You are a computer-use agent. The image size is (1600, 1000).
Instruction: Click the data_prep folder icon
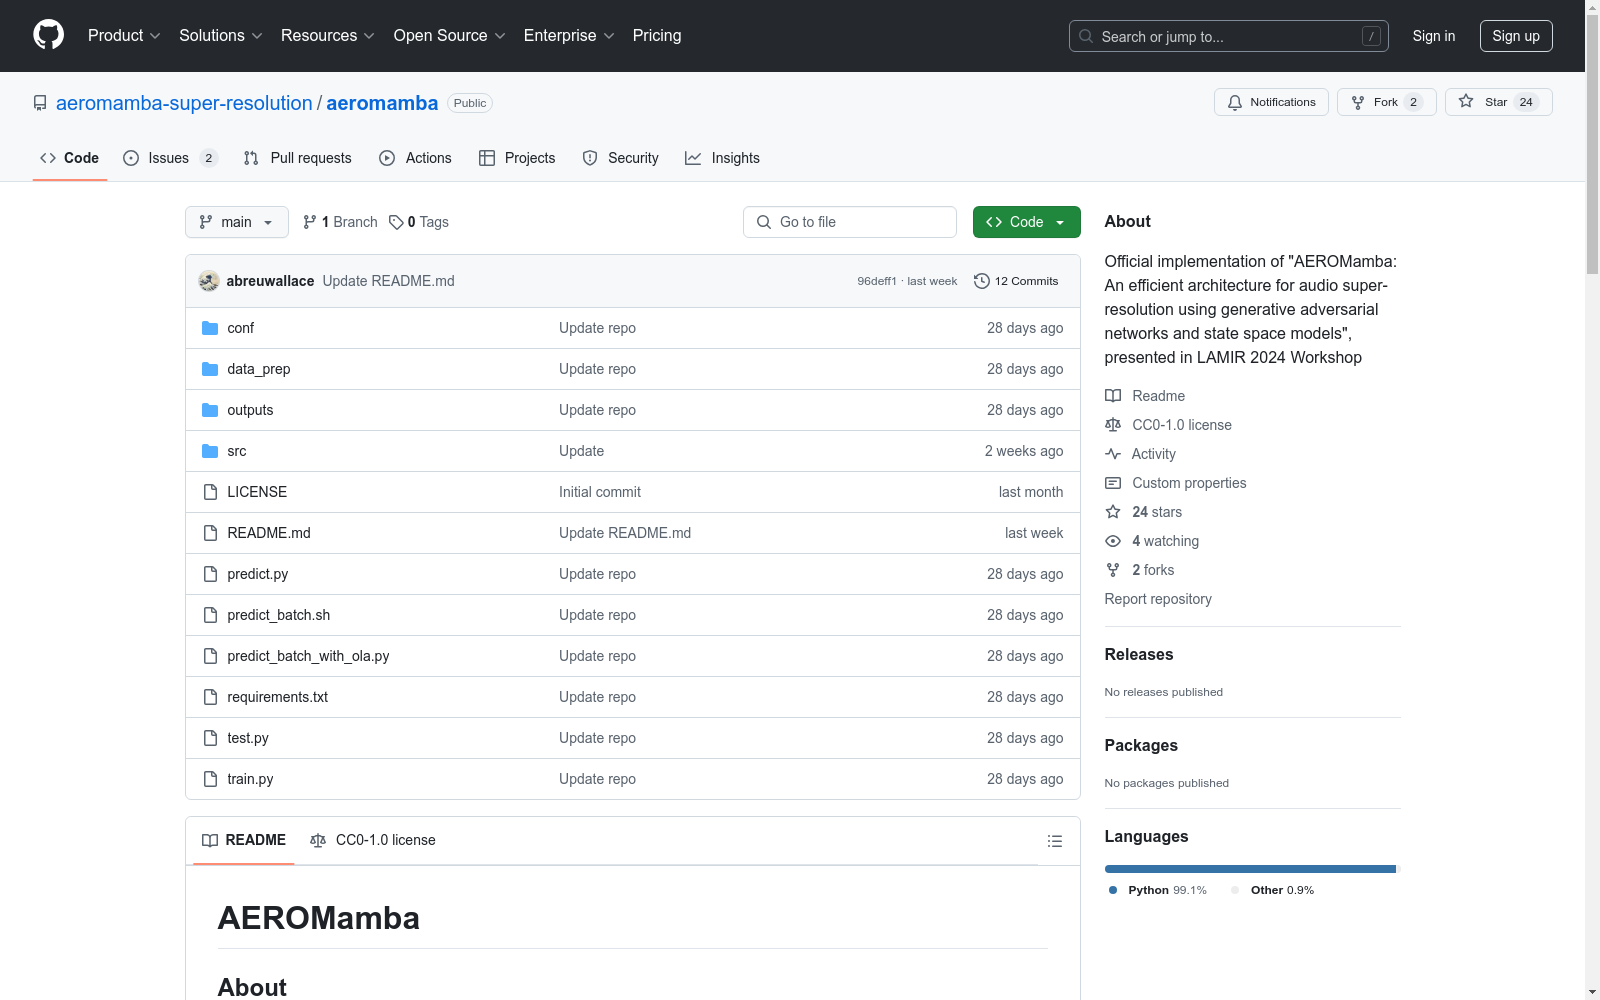pyautogui.click(x=210, y=369)
